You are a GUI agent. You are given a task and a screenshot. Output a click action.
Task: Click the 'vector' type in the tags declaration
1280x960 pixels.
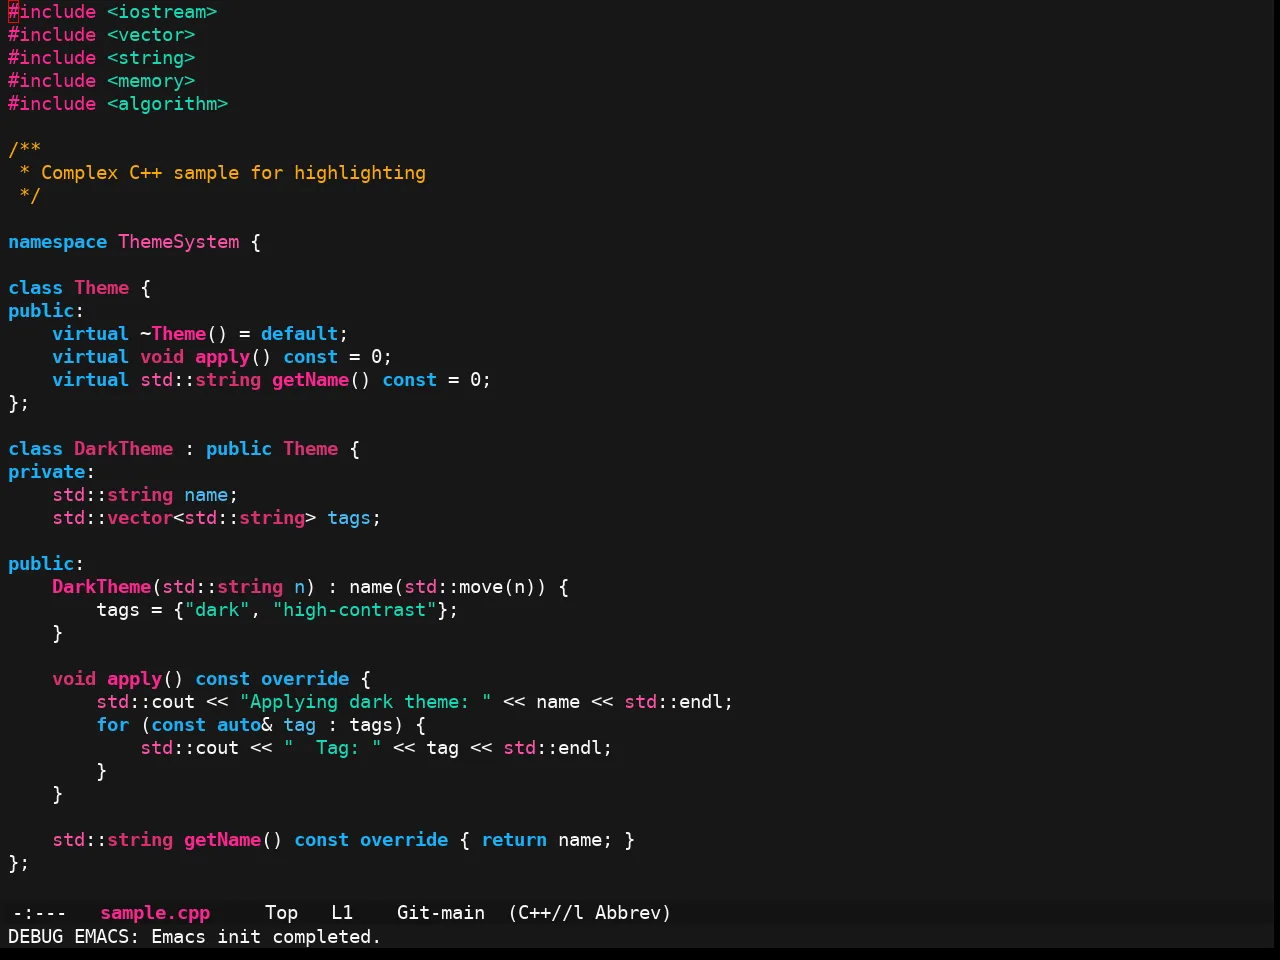(140, 518)
